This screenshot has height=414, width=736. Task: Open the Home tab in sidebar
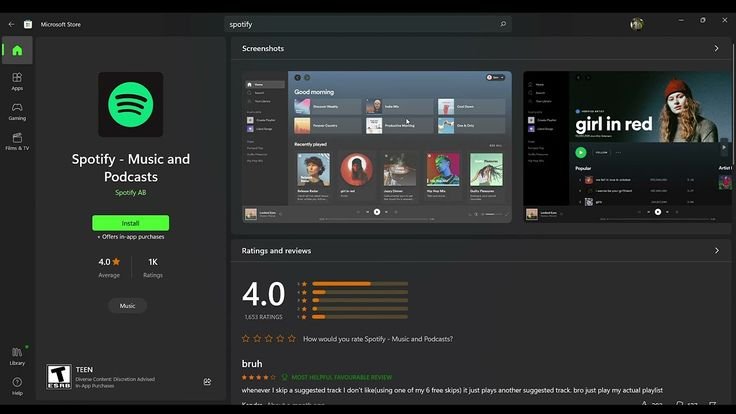[17, 50]
